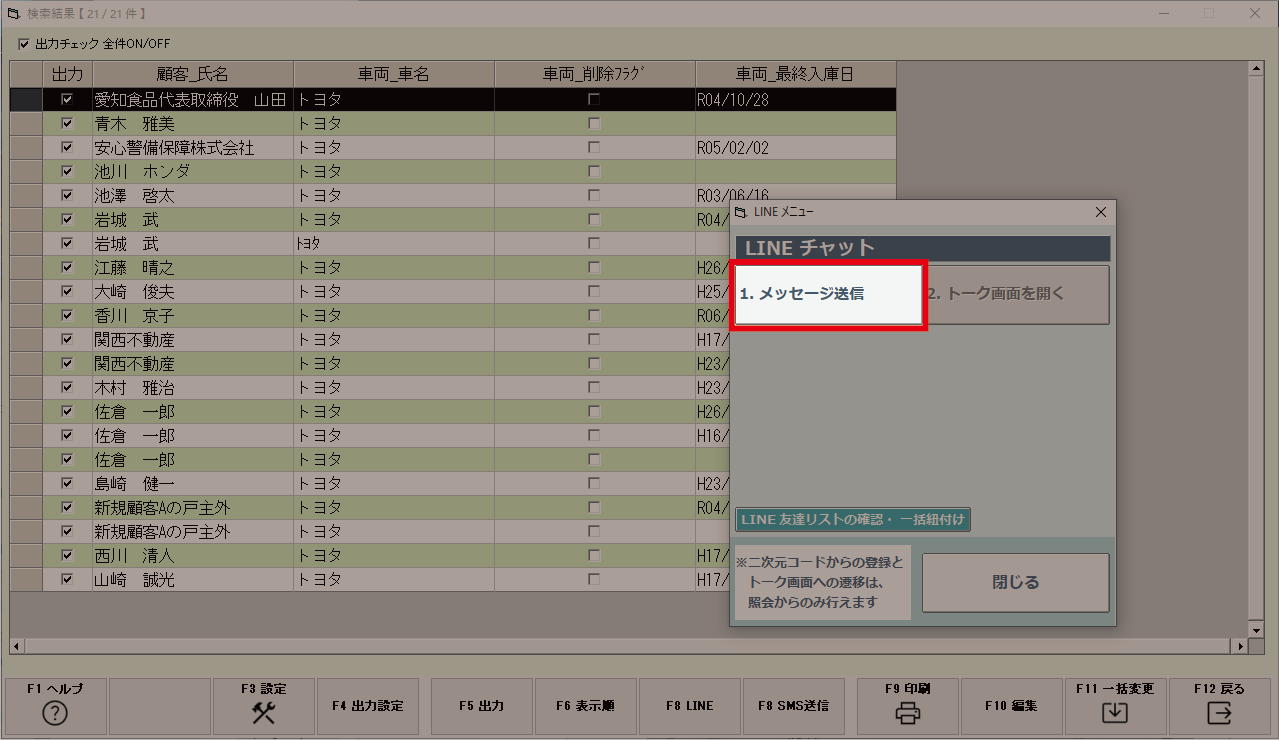
Task: Print using the F9 印刷 button
Action: click(x=908, y=706)
